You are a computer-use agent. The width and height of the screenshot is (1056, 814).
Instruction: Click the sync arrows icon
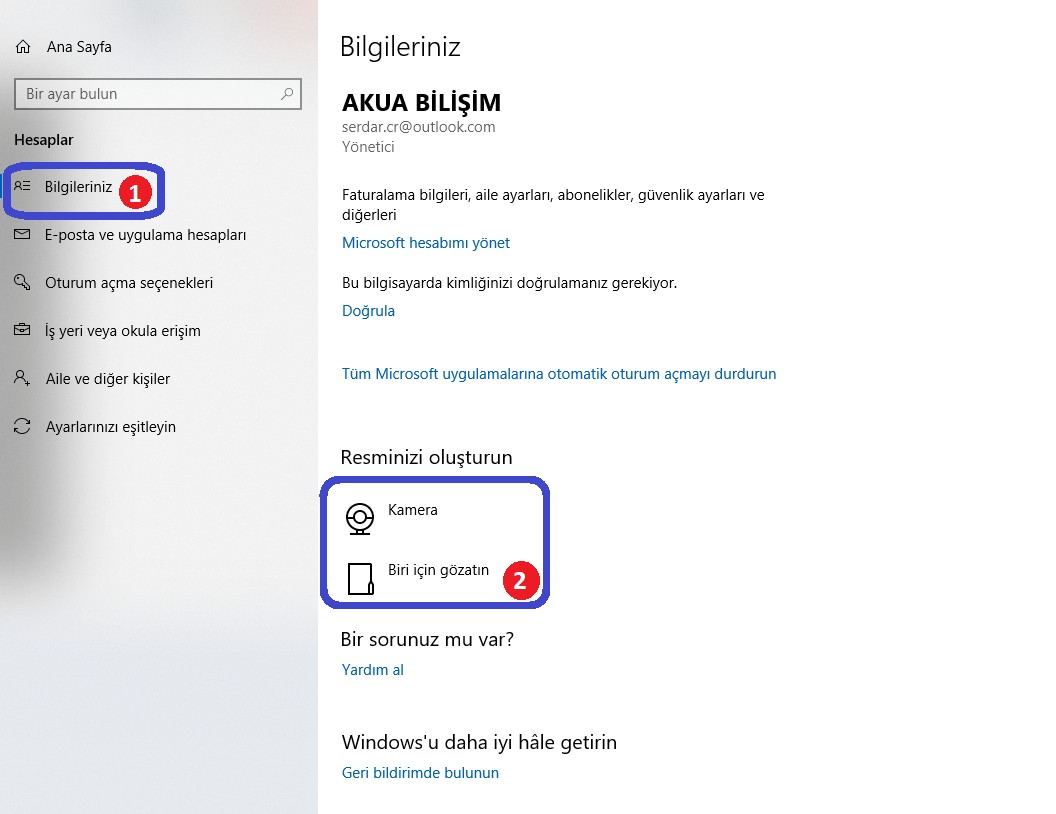[x=23, y=427]
